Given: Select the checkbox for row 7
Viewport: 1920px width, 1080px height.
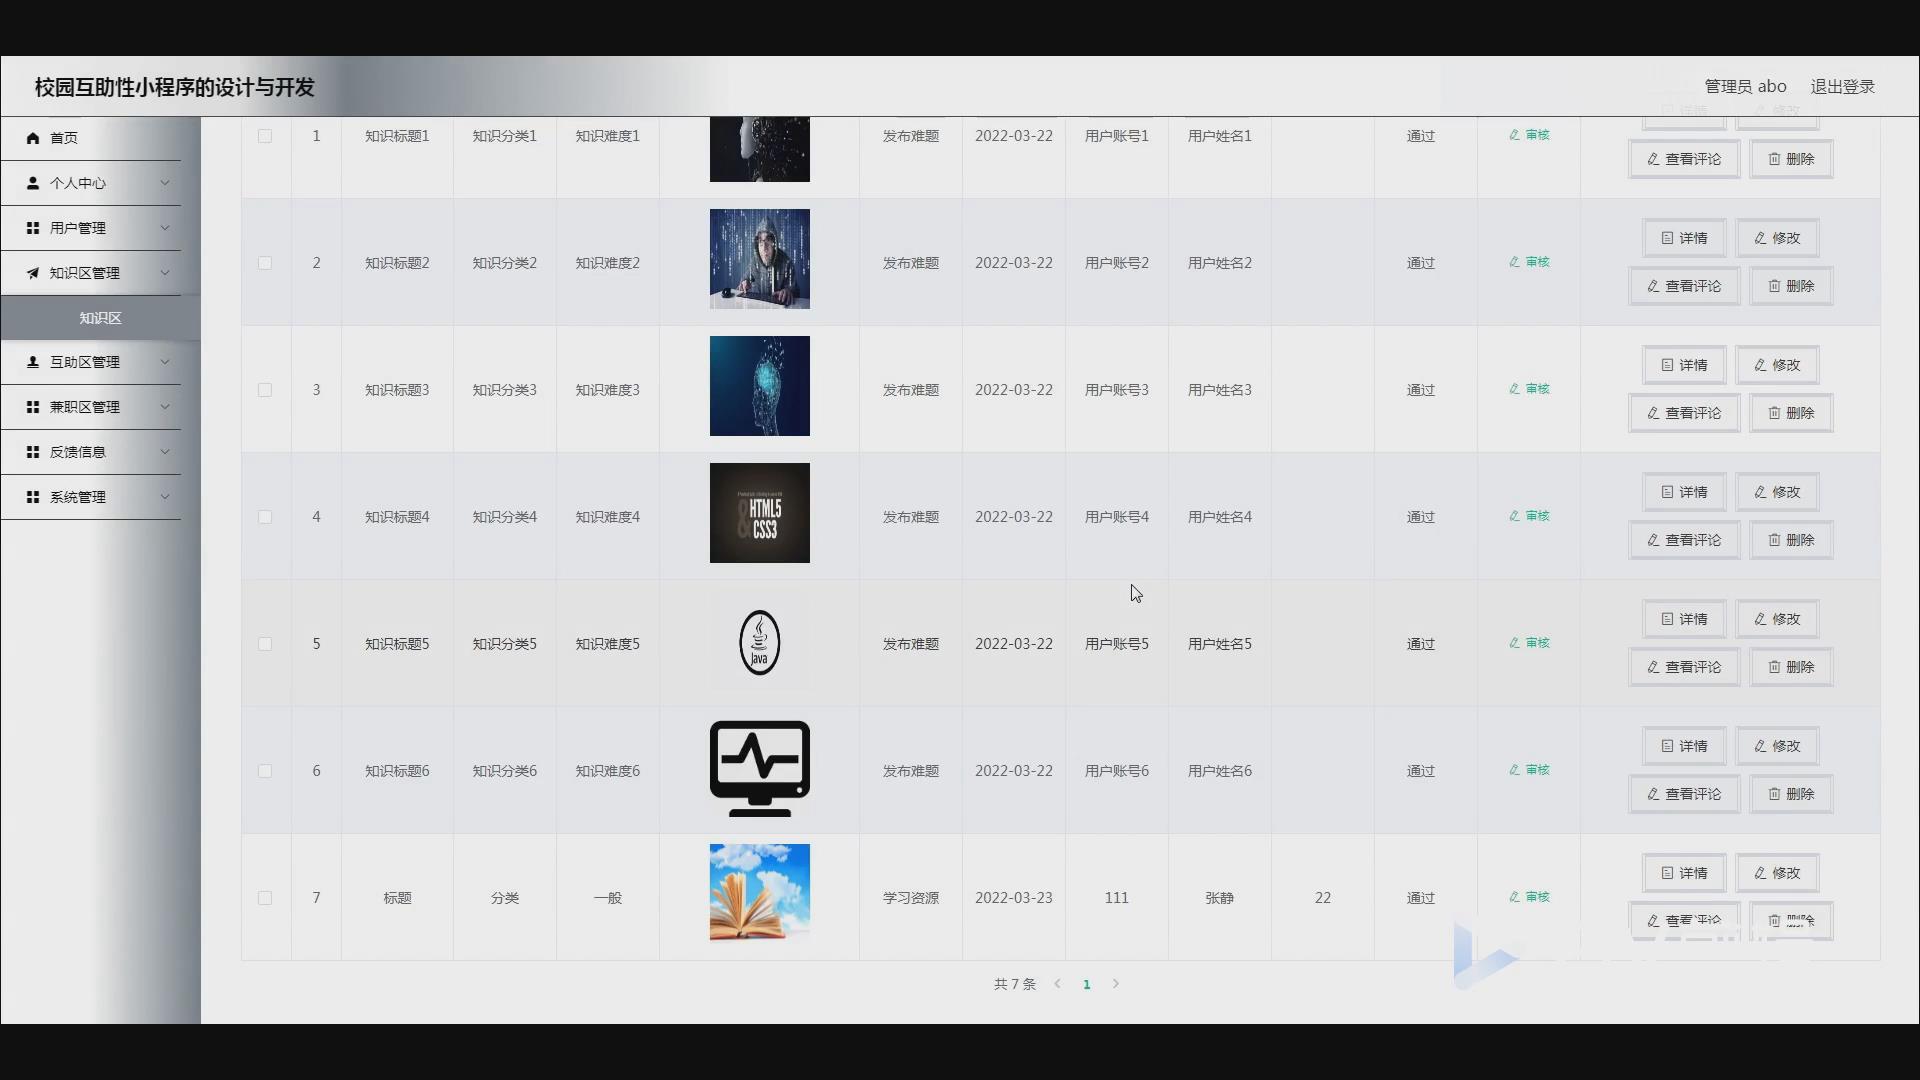Looking at the screenshot, I should pyautogui.click(x=265, y=898).
